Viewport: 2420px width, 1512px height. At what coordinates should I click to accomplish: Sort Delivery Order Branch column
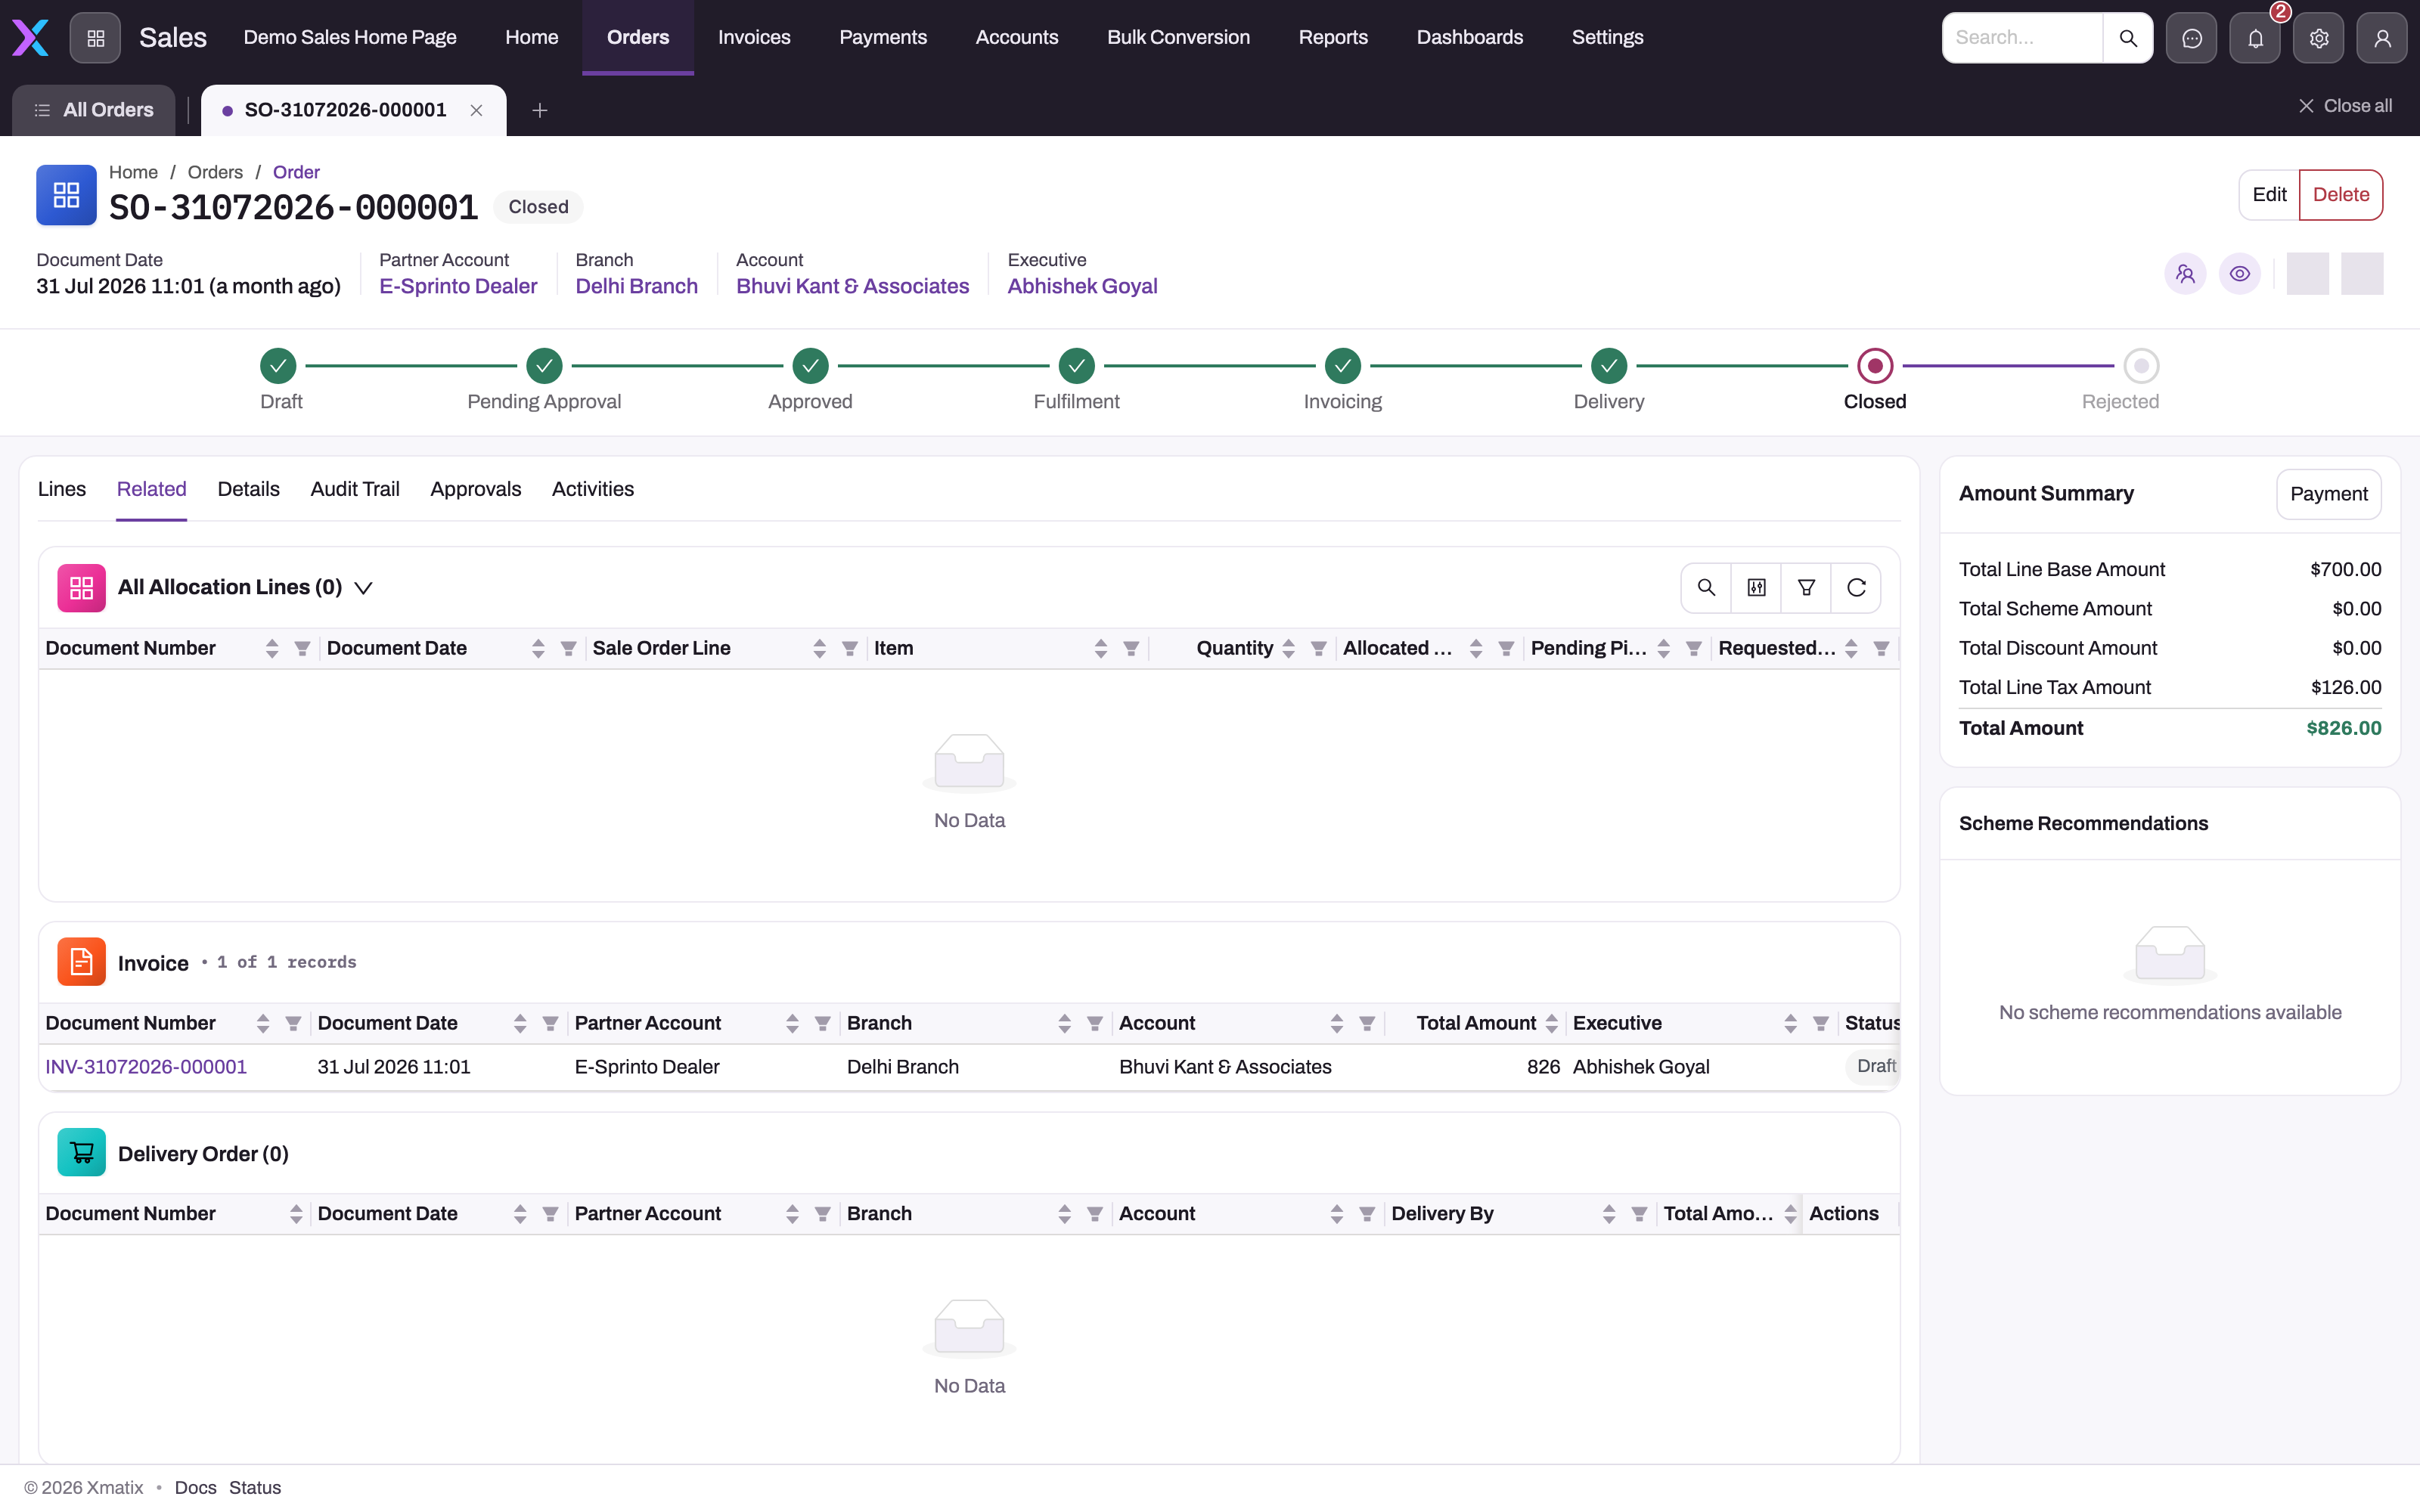click(1065, 1214)
